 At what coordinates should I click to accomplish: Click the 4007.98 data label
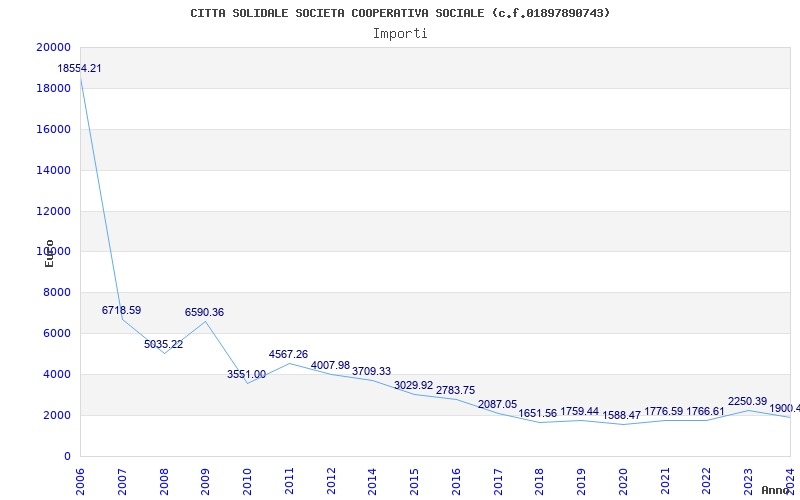[x=330, y=365]
